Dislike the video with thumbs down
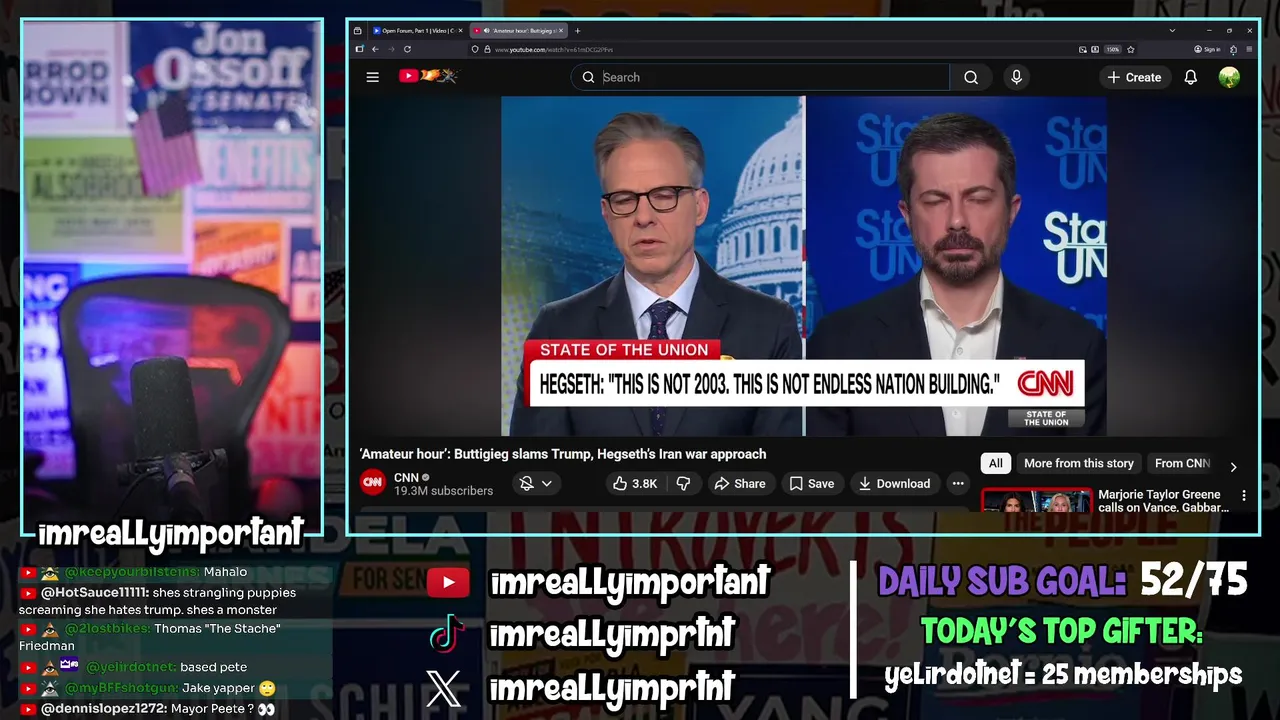Viewport: 1280px width, 720px height. point(684,483)
